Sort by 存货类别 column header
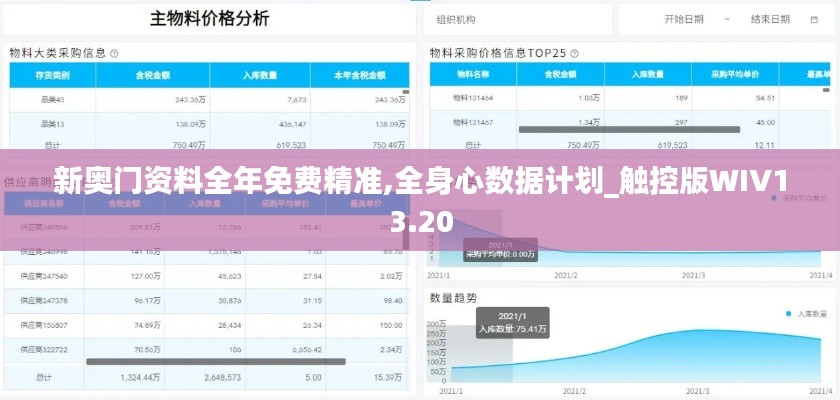 click(x=52, y=76)
